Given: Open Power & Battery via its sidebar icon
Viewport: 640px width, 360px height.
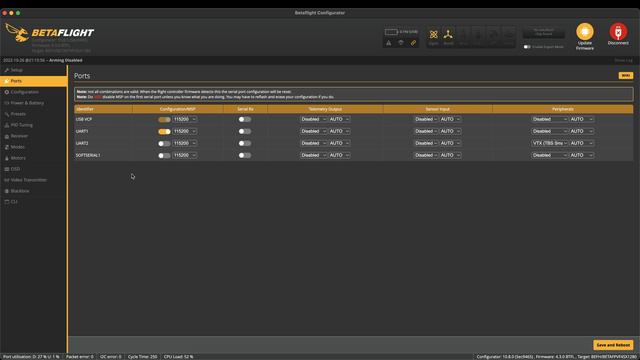Looking at the screenshot, I should tap(7, 103).
